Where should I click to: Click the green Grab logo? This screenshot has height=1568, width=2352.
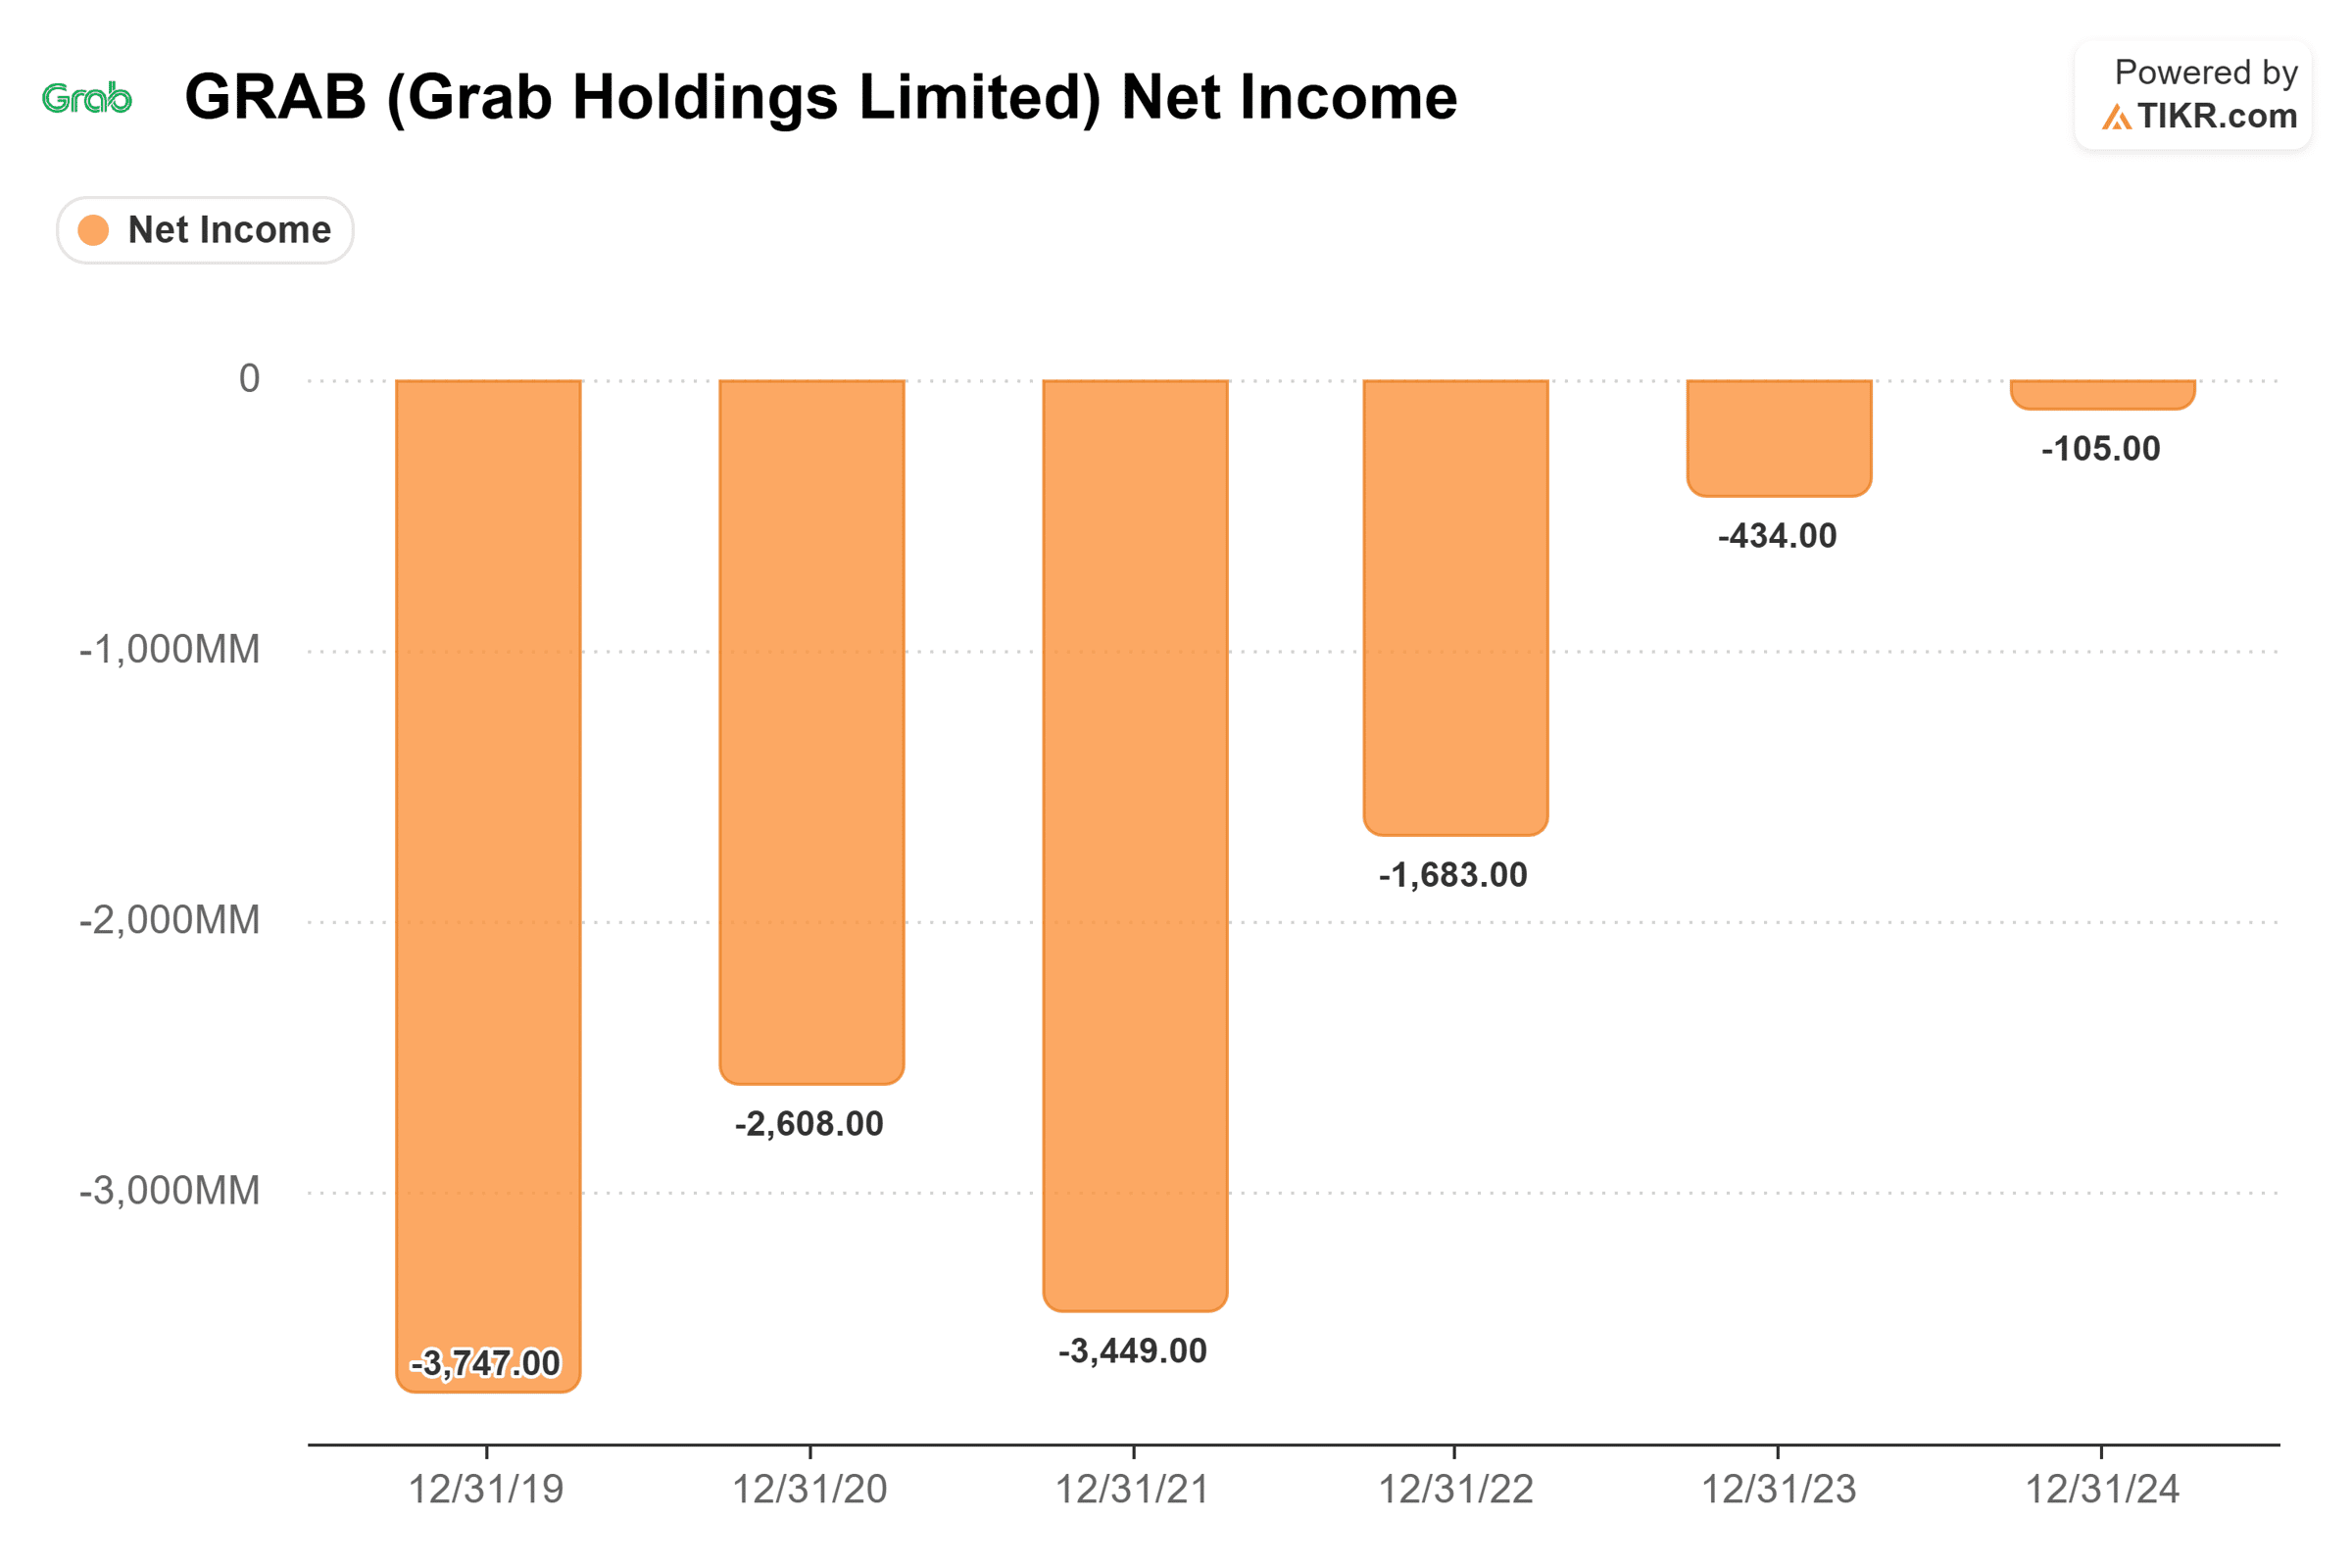(x=87, y=98)
